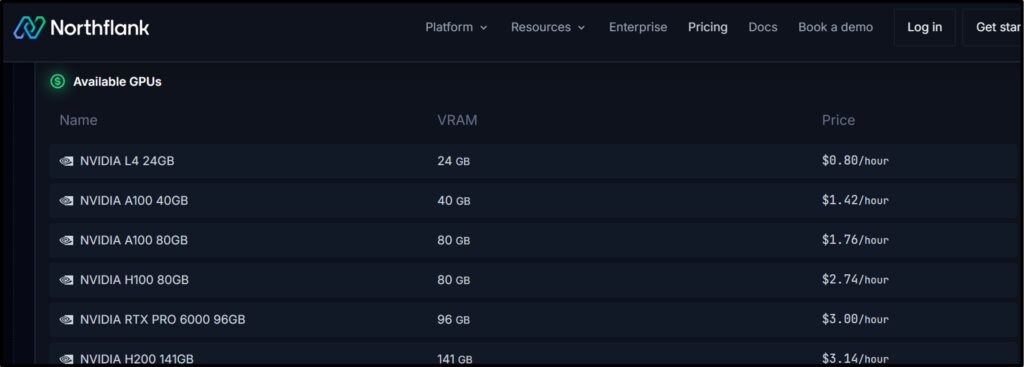Expand the Platform dropdown menu

(x=456, y=27)
